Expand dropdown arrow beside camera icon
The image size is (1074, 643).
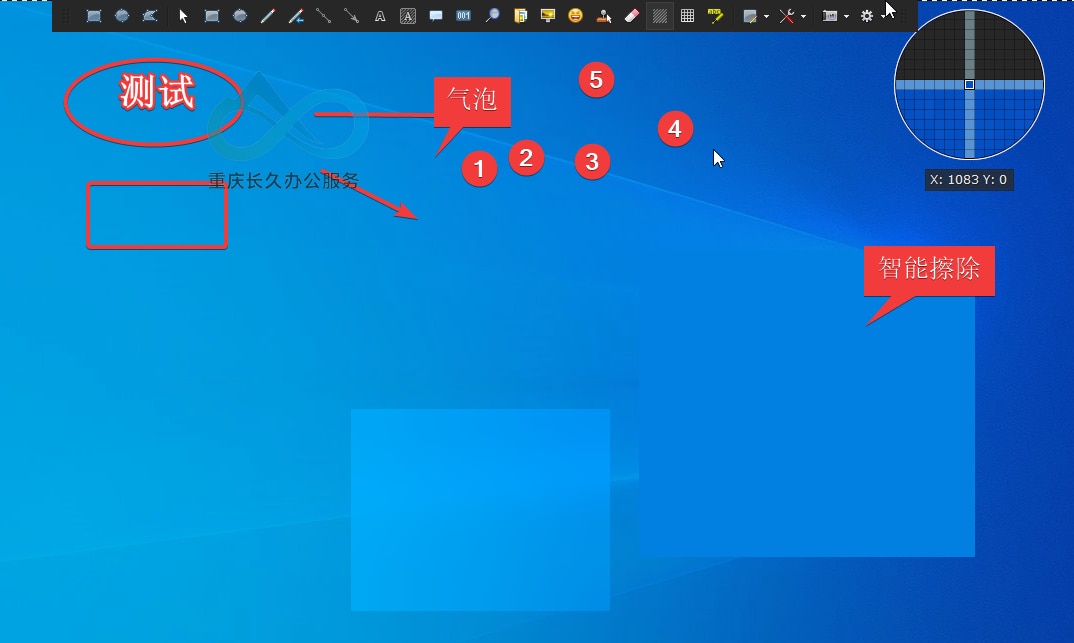pos(847,16)
